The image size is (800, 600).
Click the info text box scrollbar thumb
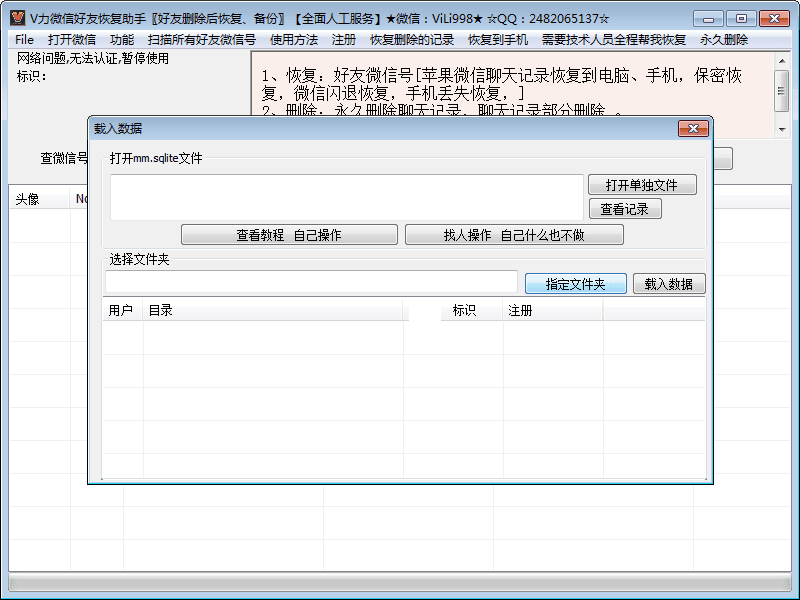782,91
